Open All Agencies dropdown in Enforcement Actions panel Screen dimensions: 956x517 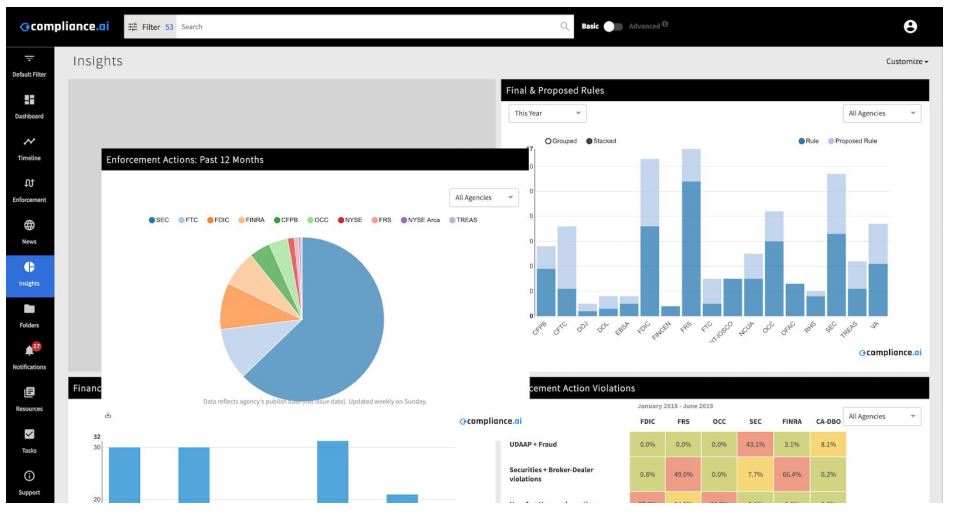pos(483,198)
